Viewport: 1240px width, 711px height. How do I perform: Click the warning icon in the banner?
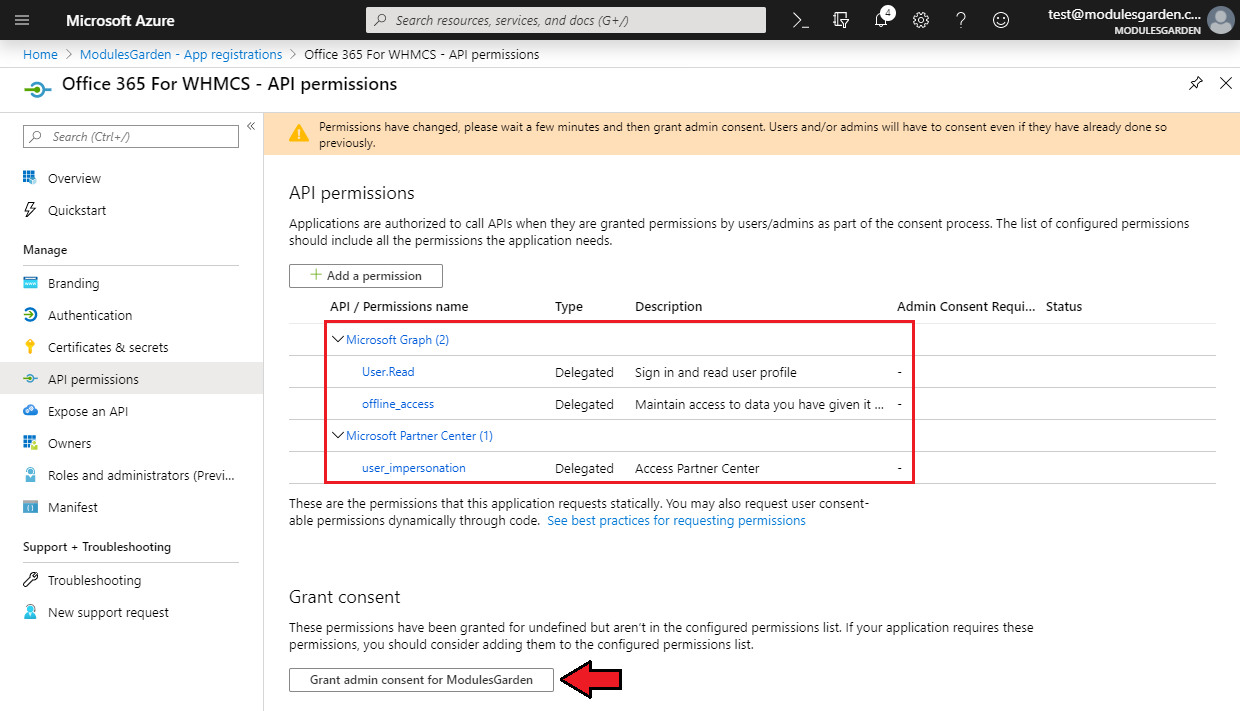[x=298, y=133]
